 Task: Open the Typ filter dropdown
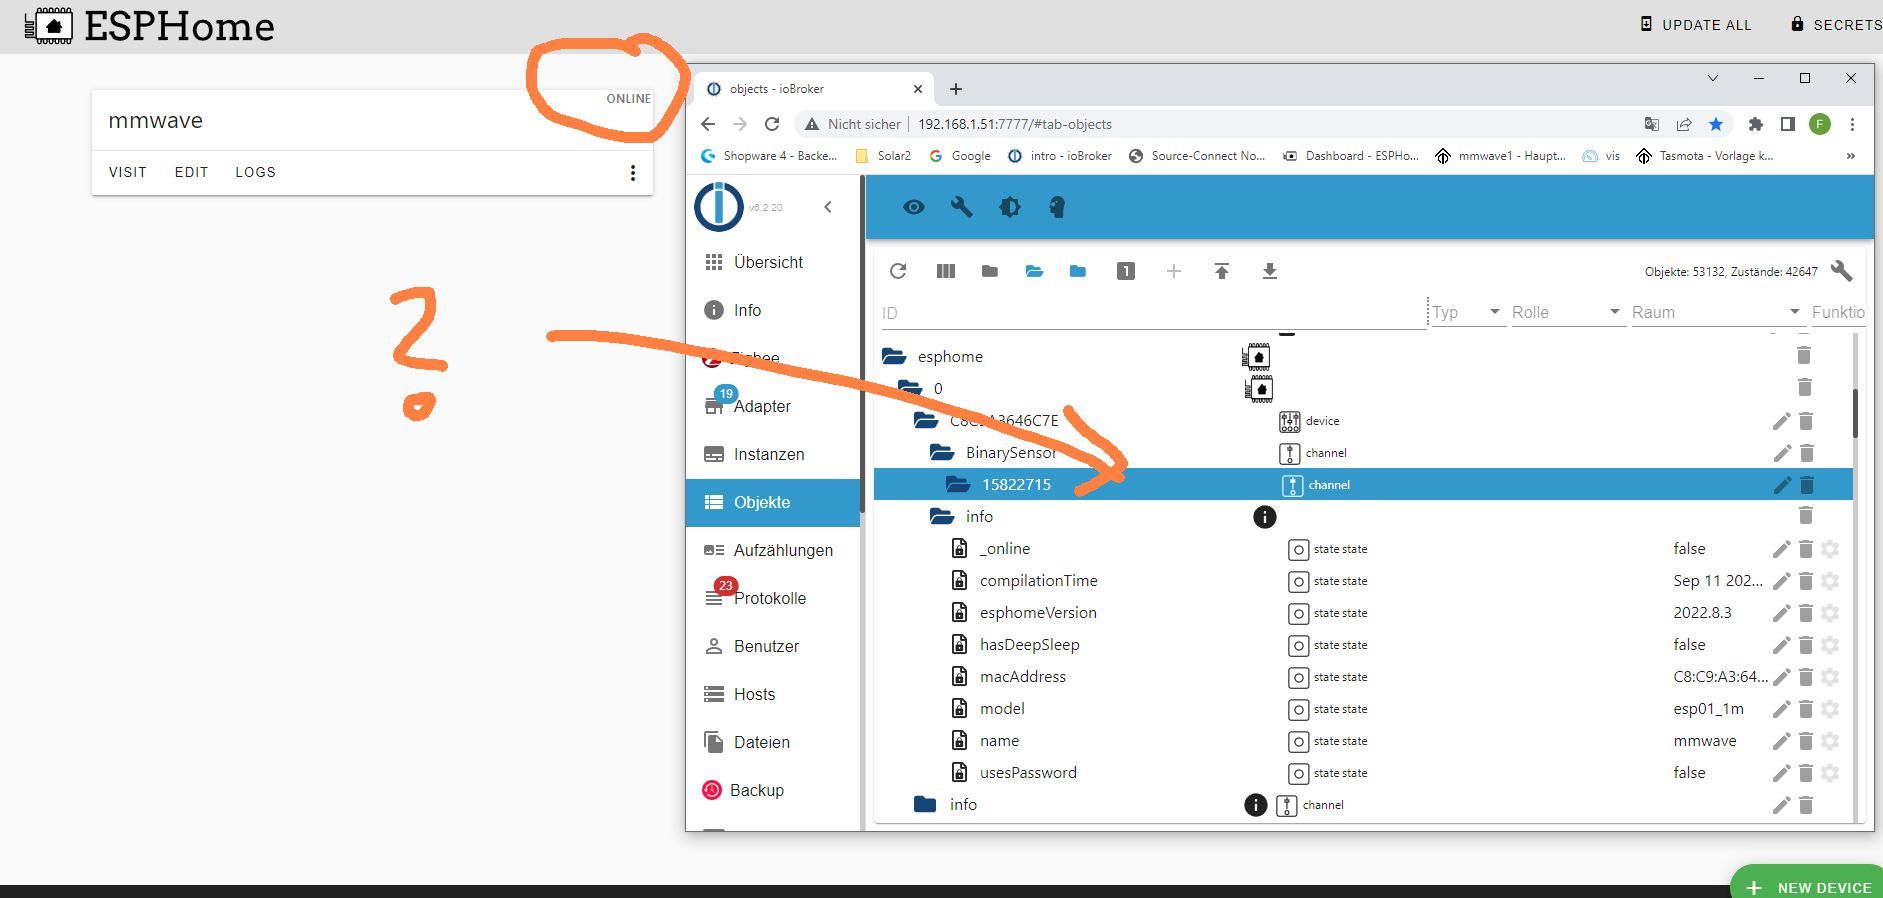click(1468, 312)
